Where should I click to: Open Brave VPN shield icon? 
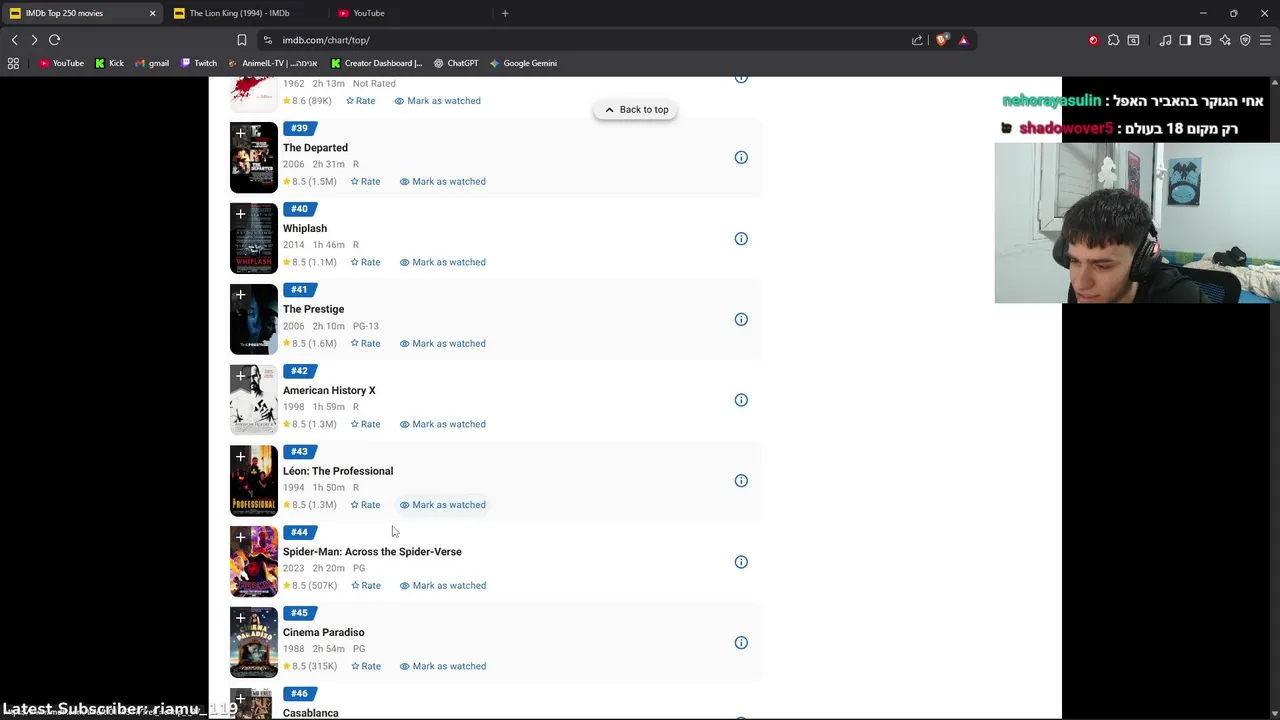tap(1245, 40)
